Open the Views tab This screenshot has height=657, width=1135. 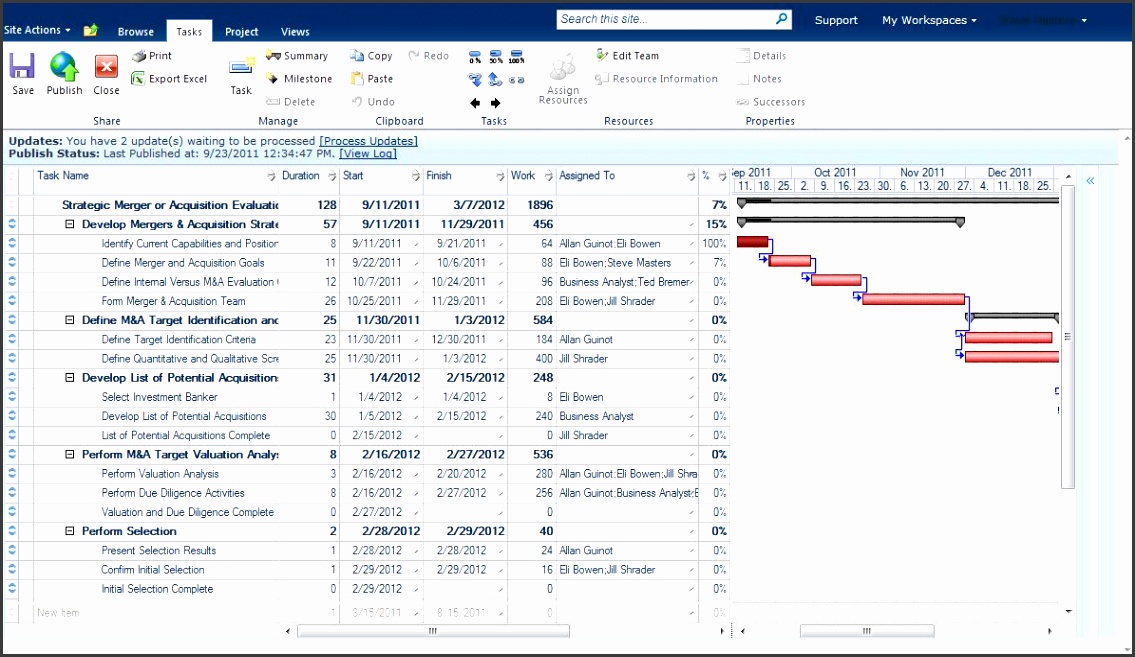295,31
